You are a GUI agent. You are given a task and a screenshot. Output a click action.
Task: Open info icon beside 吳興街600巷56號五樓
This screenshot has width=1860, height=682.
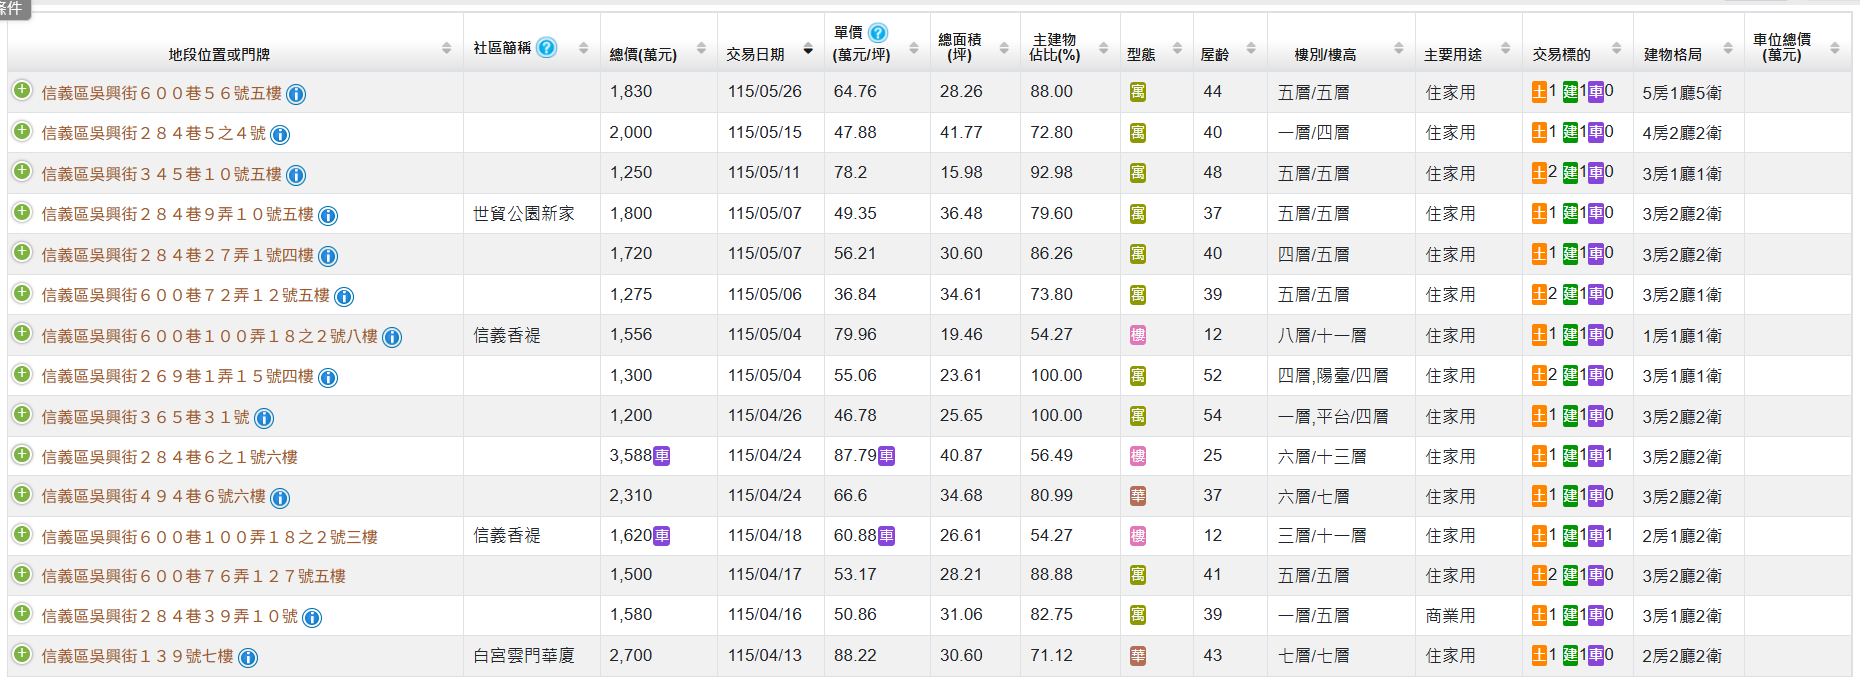pos(296,94)
